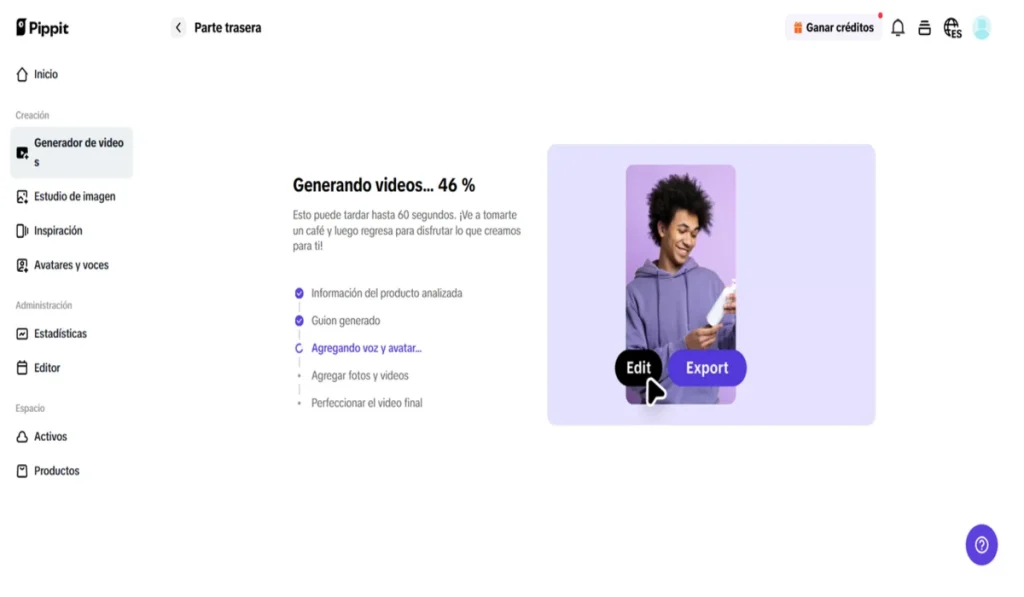Open the help question mark button

click(x=982, y=545)
